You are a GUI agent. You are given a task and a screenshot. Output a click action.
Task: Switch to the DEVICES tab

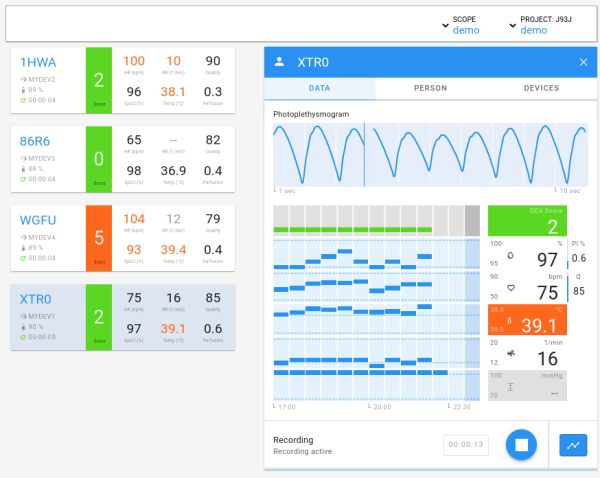pyautogui.click(x=541, y=88)
